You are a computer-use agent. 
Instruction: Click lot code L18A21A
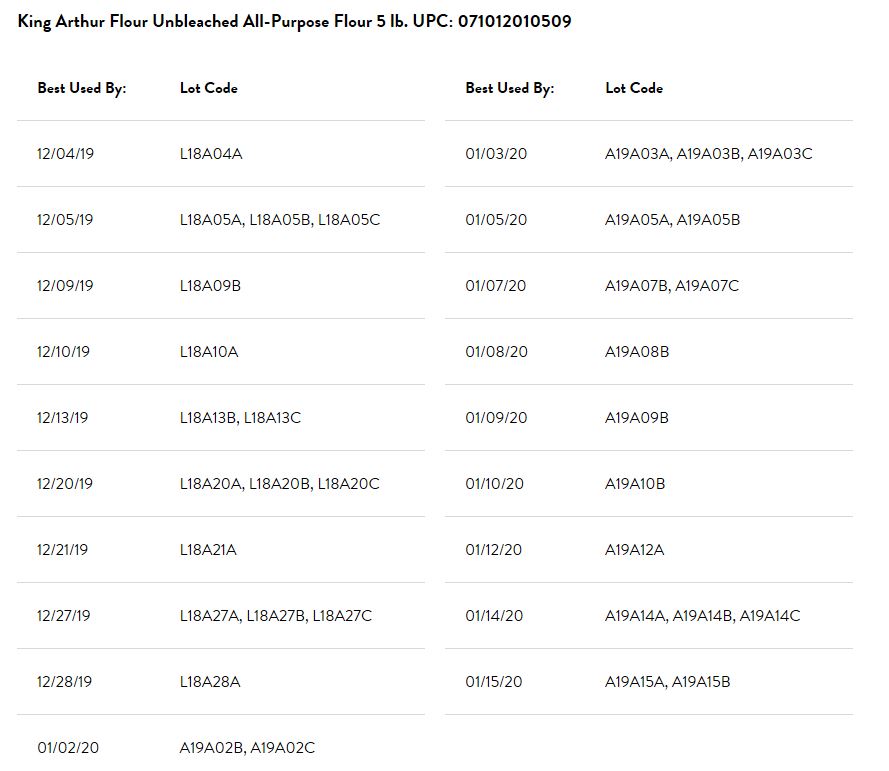(x=208, y=550)
